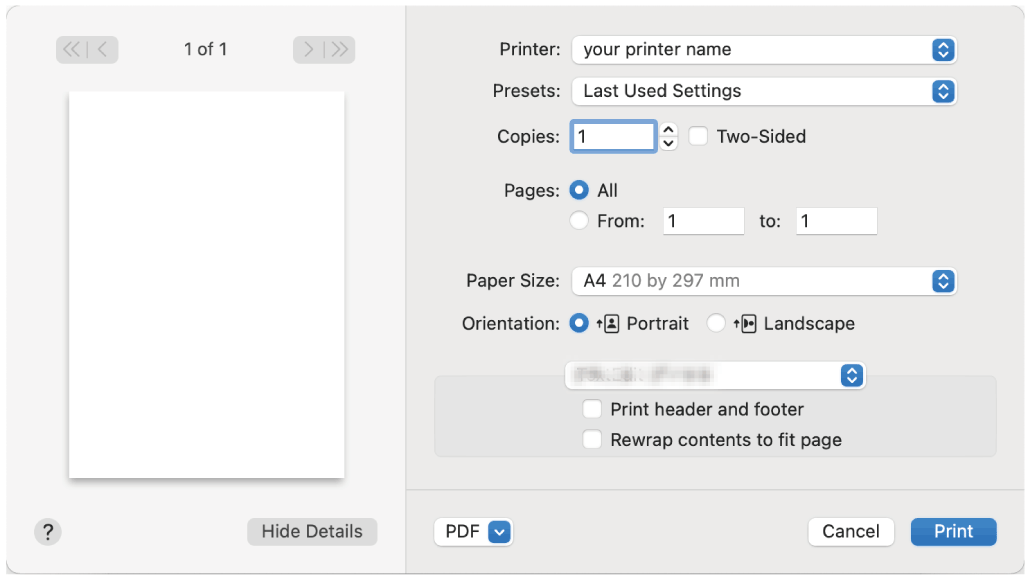Screen dimensions: 1028x578
Task: Enable Print header and footer
Action: pos(593,409)
